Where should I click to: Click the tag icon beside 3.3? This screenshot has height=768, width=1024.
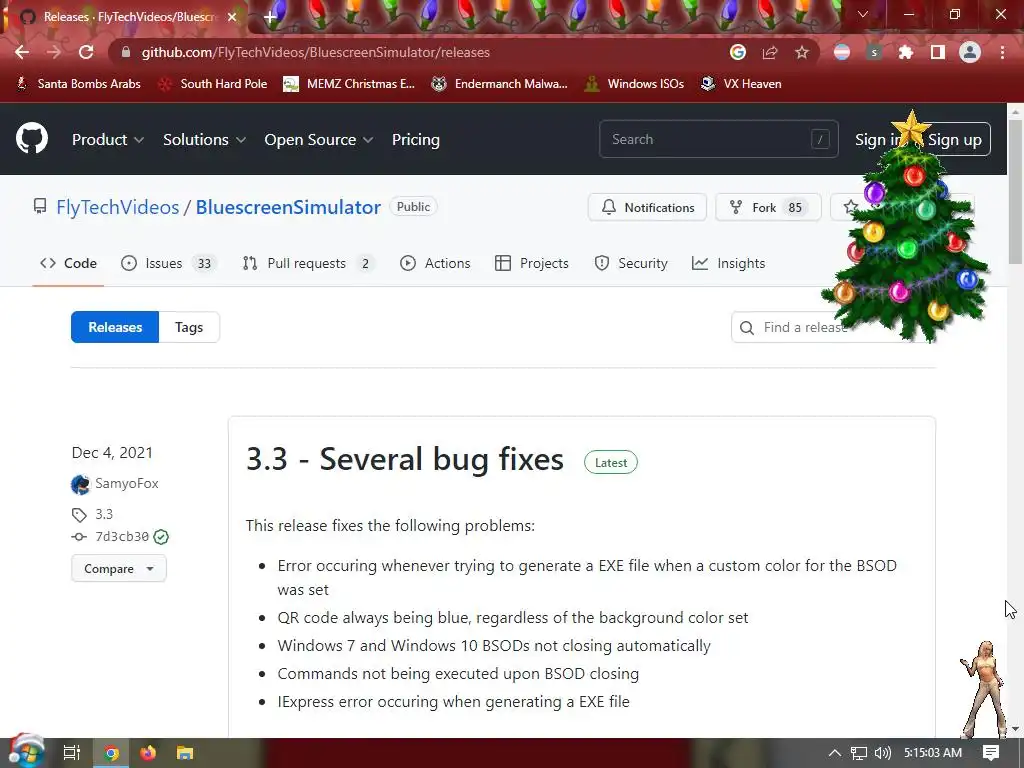(79, 515)
